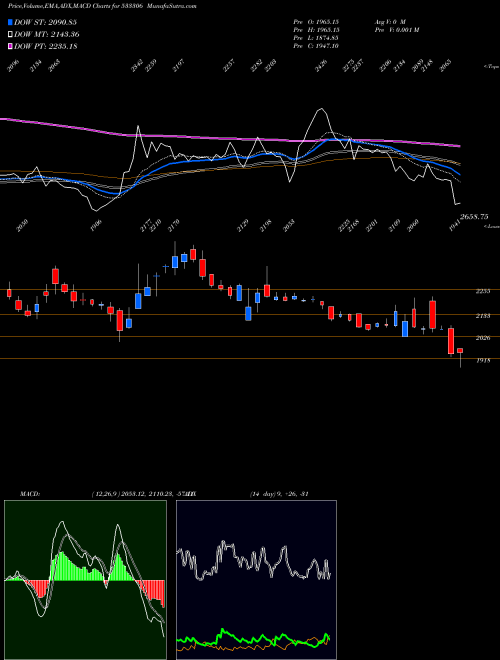Click the Pre C: 1947.10 value

tap(316, 46)
